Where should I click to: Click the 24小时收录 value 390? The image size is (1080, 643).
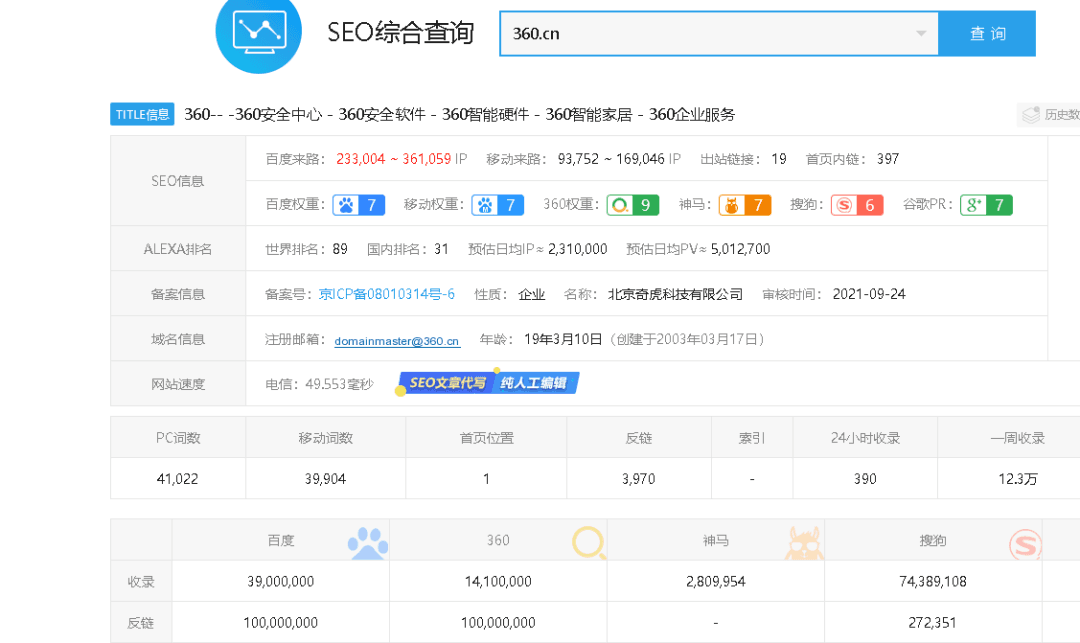click(865, 478)
